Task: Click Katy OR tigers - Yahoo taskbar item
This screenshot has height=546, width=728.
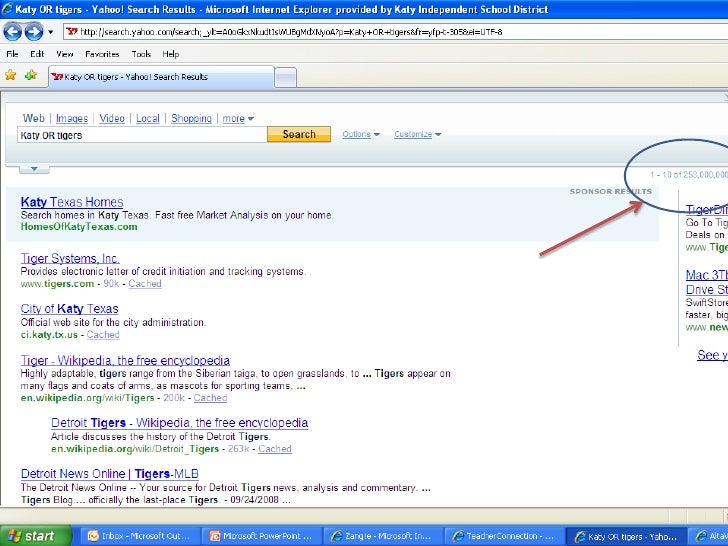Action: click(626, 536)
